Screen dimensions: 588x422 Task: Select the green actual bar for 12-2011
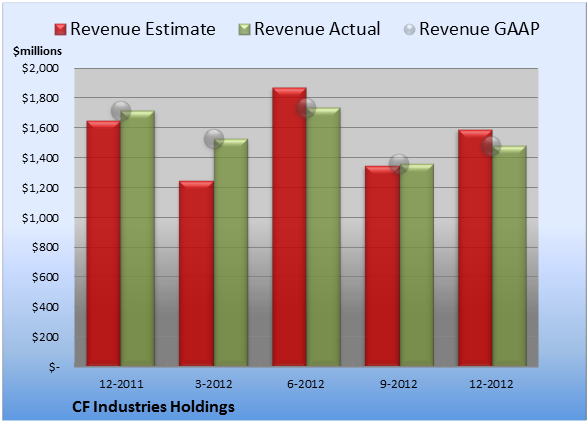click(x=138, y=238)
